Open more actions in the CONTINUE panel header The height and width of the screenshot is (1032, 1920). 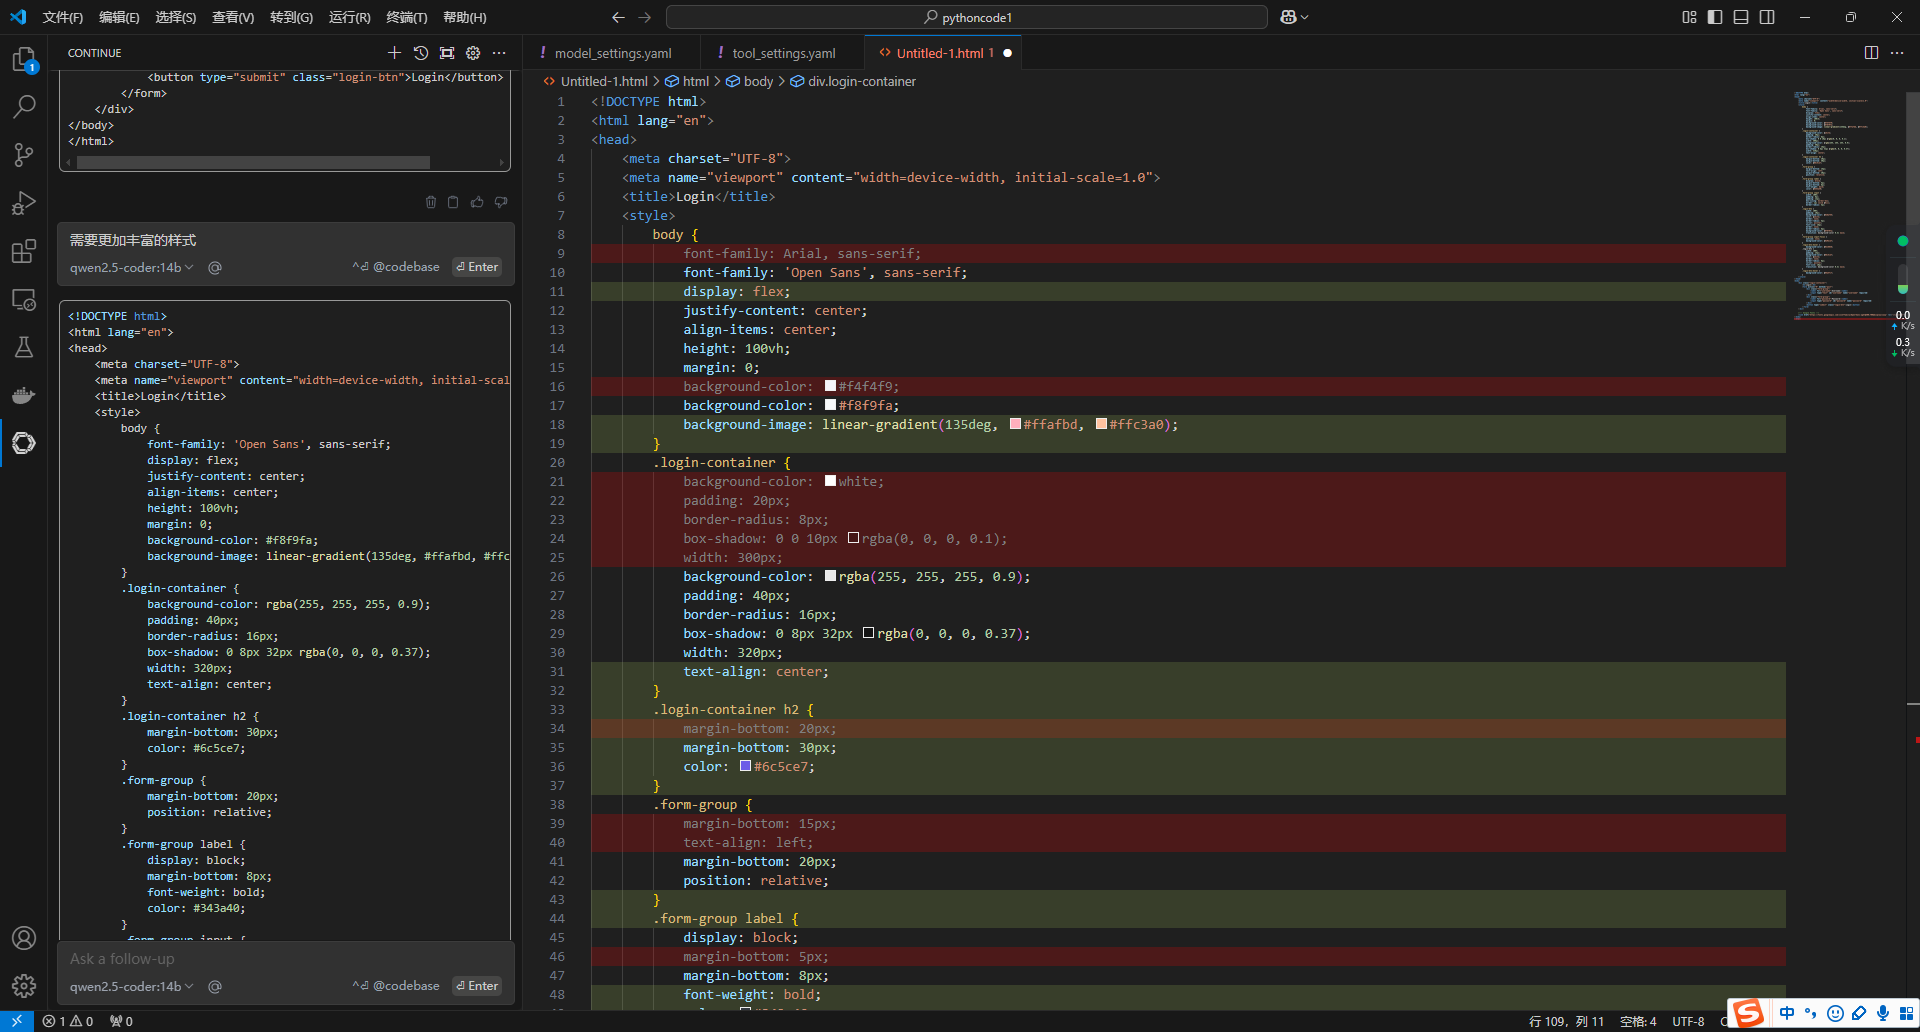click(499, 53)
